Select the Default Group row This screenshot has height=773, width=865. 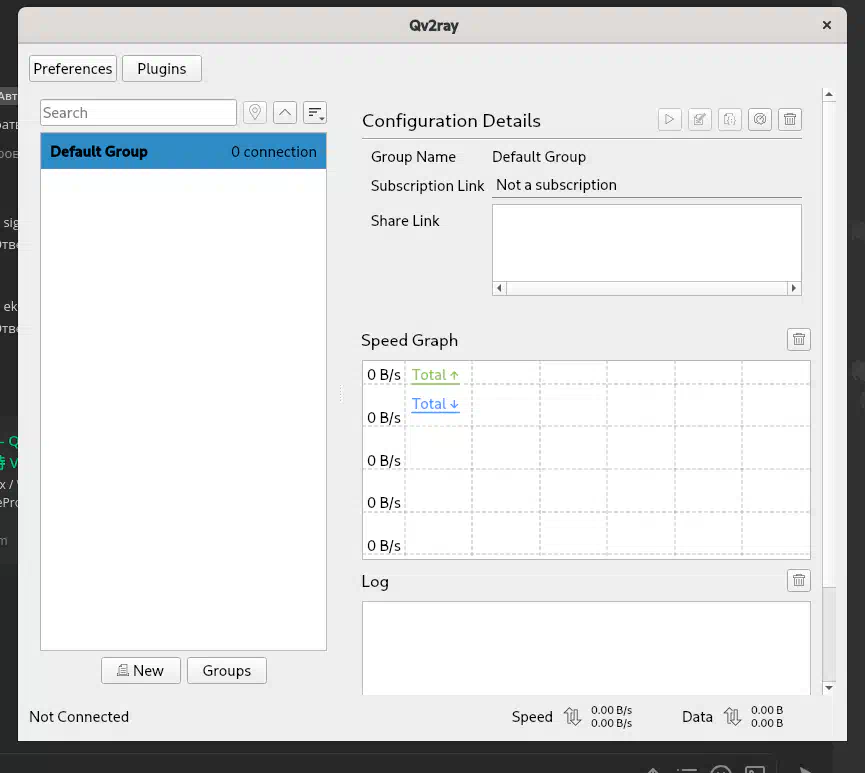(183, 151)
